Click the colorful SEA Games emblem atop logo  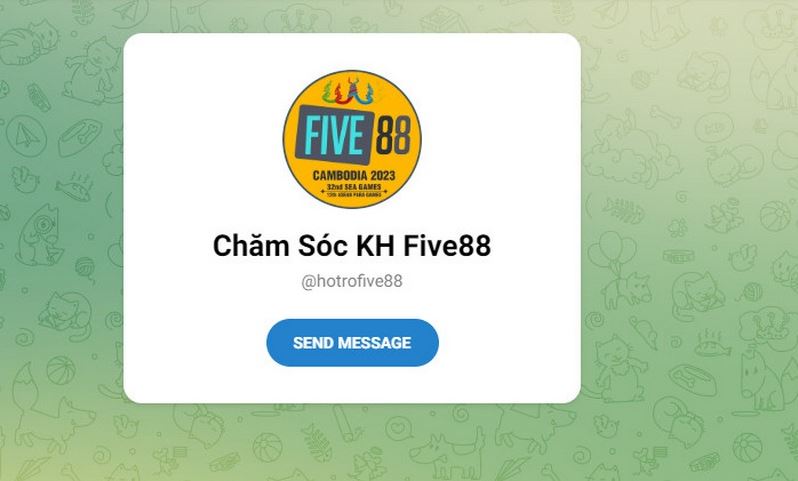(350, 91)
